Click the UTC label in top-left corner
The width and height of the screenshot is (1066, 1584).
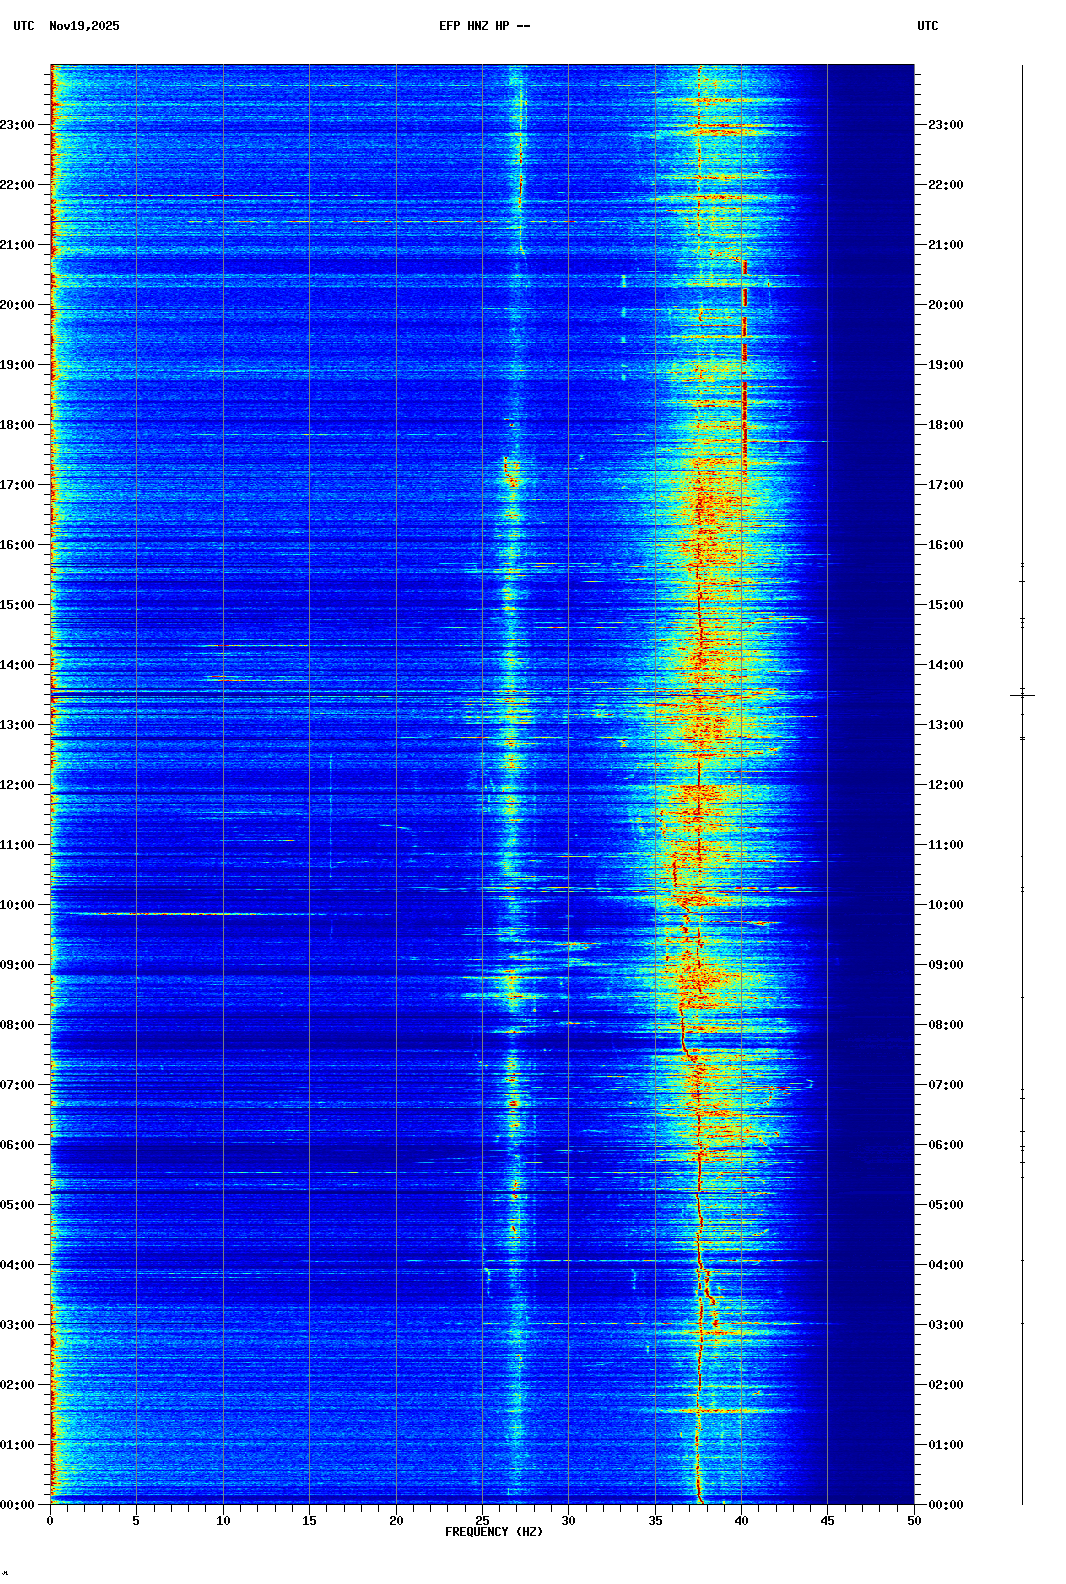pos(24,26)
